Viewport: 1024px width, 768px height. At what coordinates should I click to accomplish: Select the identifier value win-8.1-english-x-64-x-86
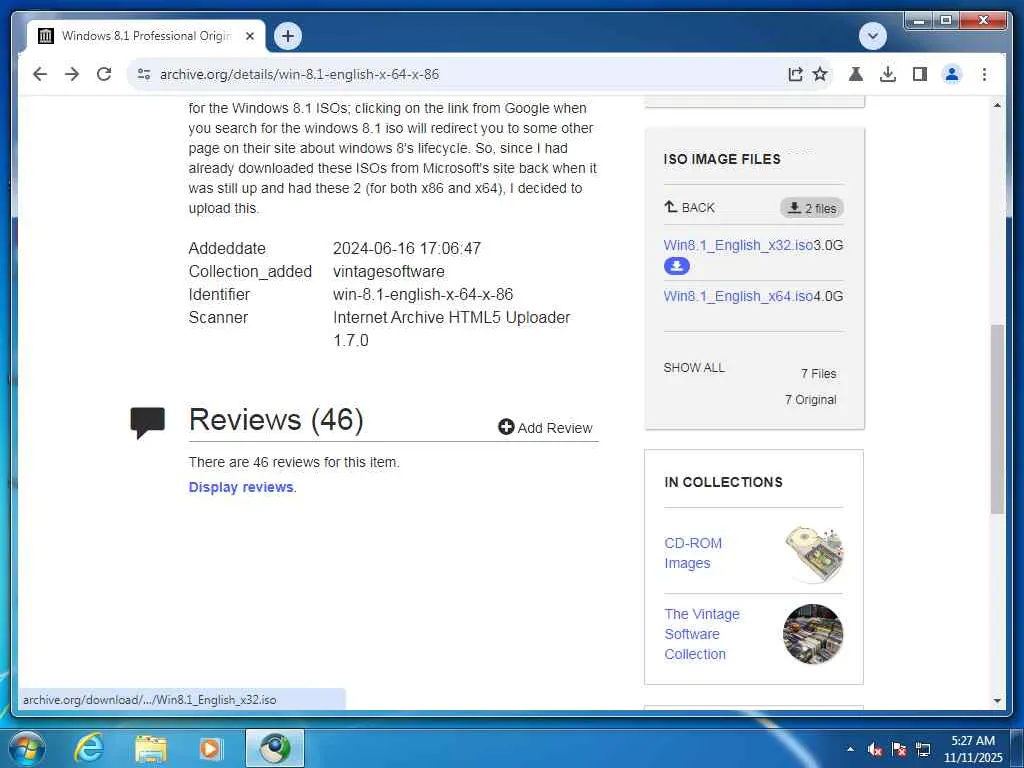423,295
